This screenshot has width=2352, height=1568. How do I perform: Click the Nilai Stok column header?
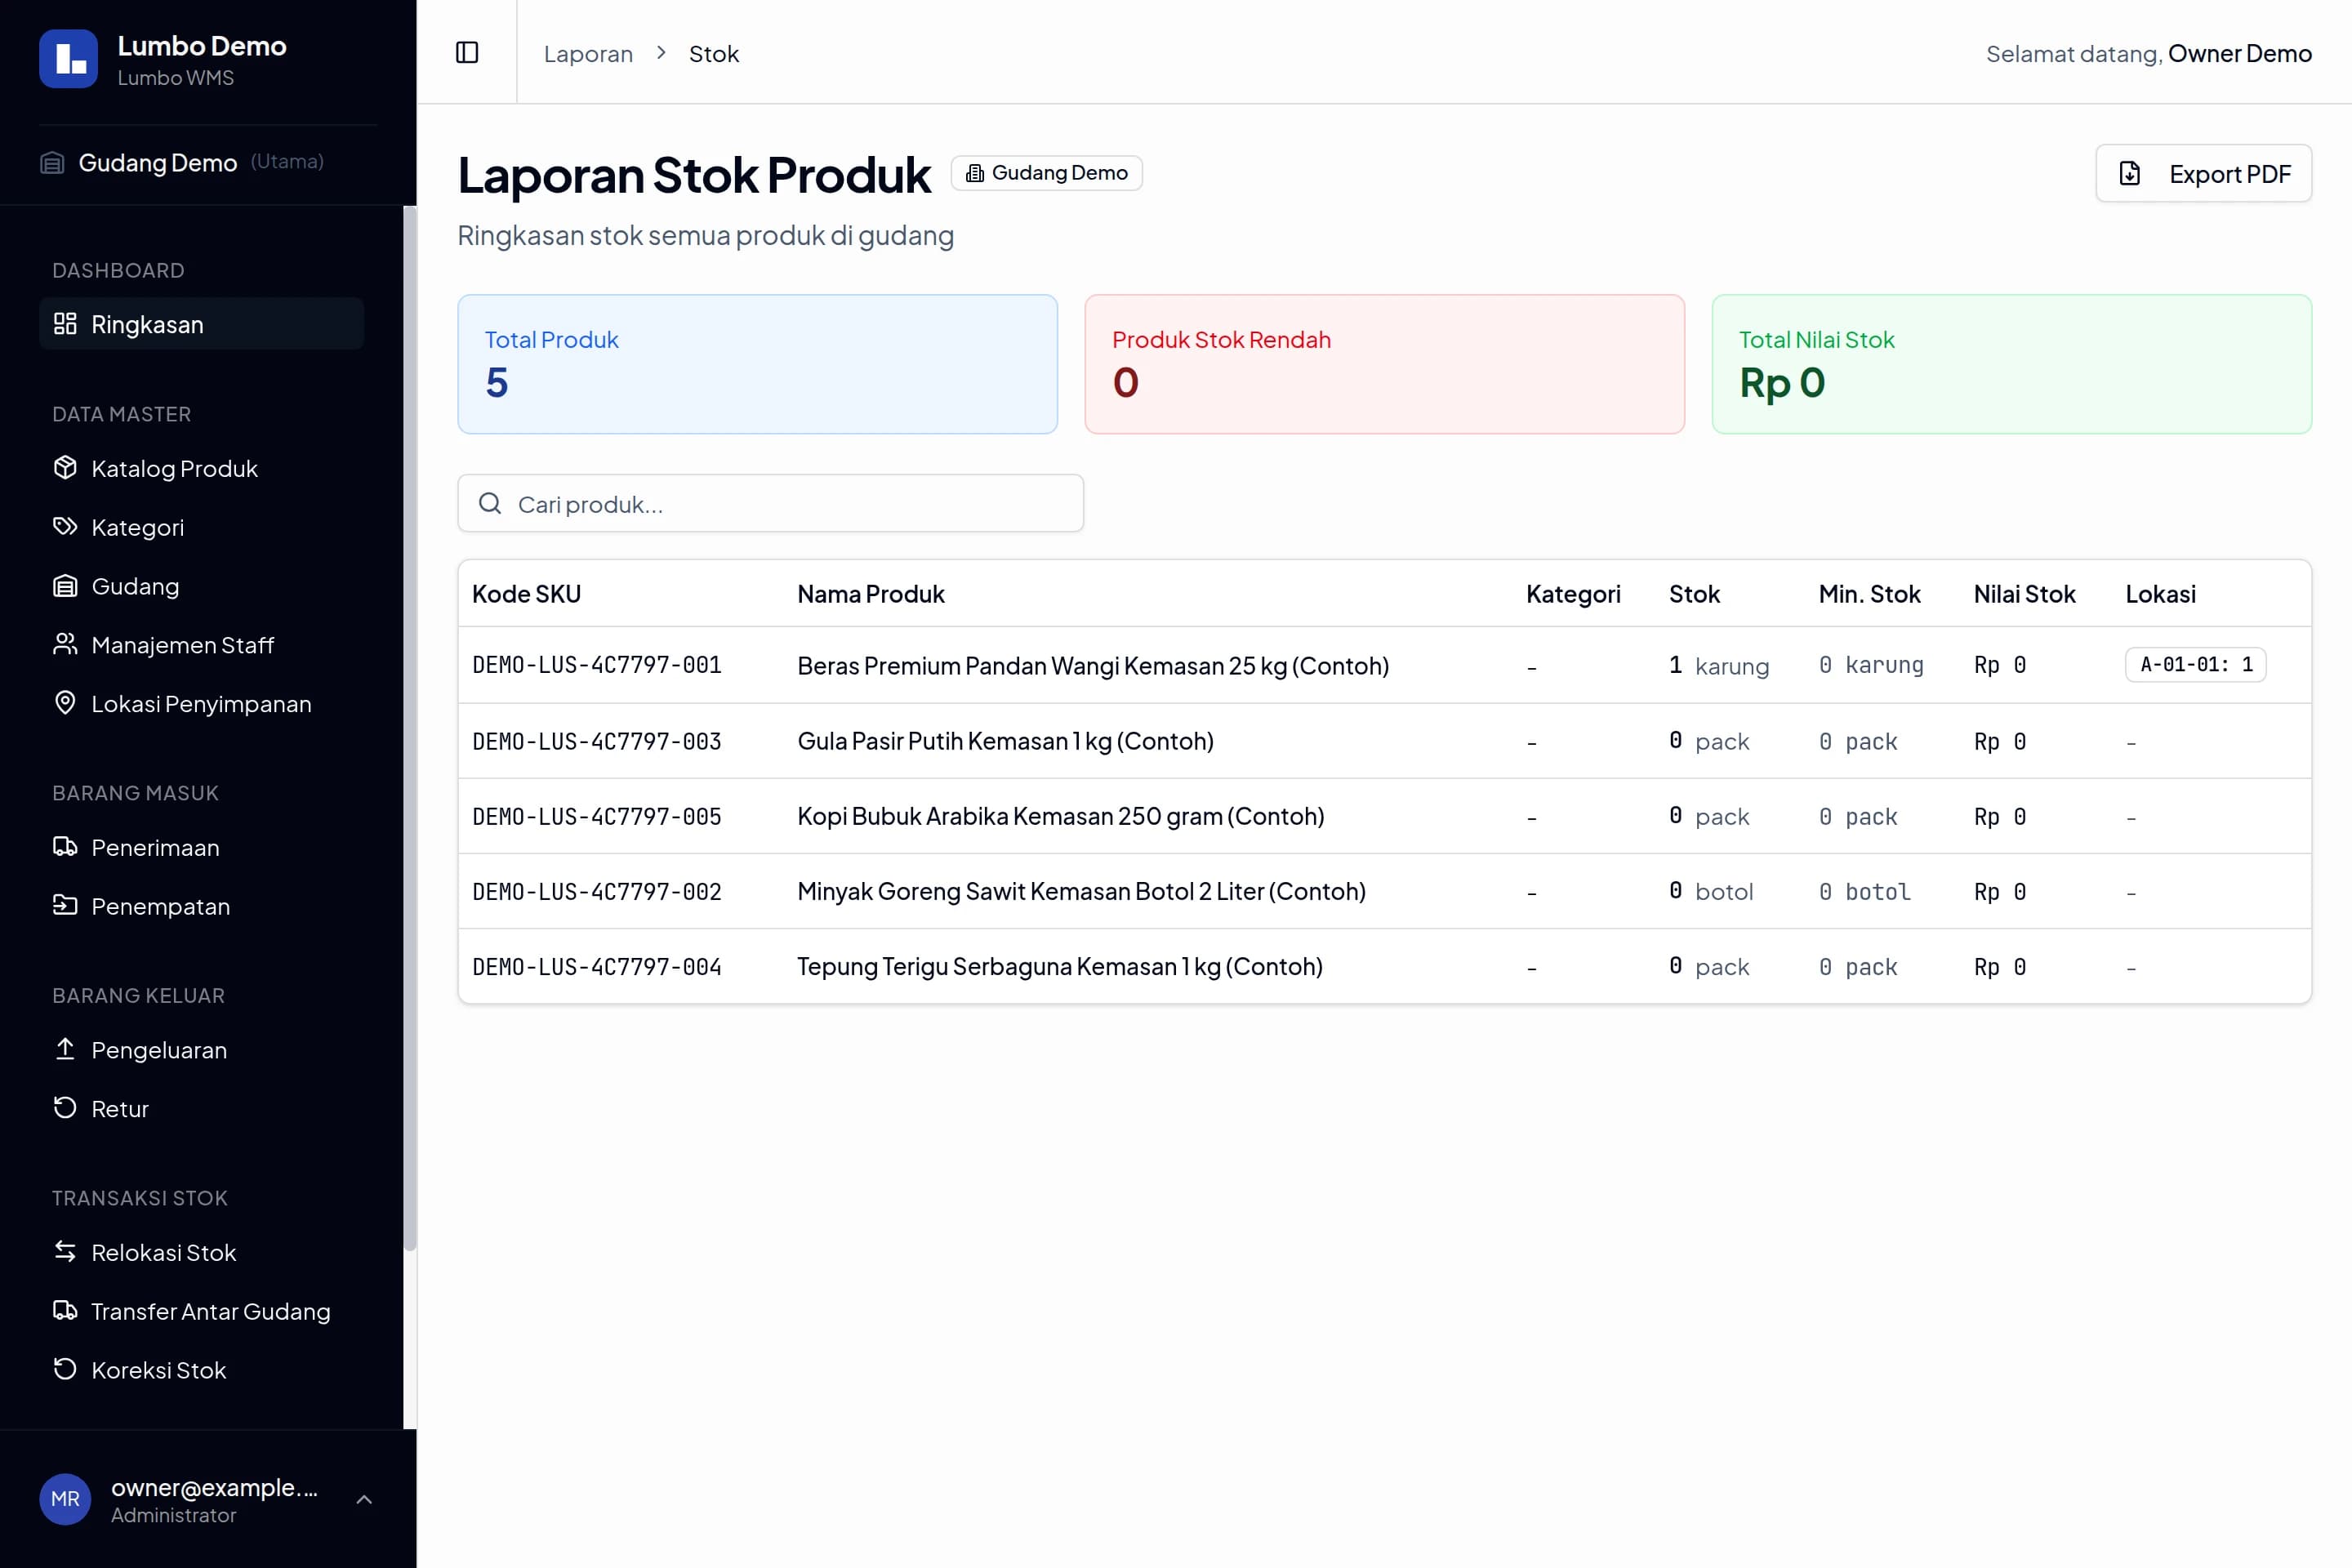click(2024, 594)
